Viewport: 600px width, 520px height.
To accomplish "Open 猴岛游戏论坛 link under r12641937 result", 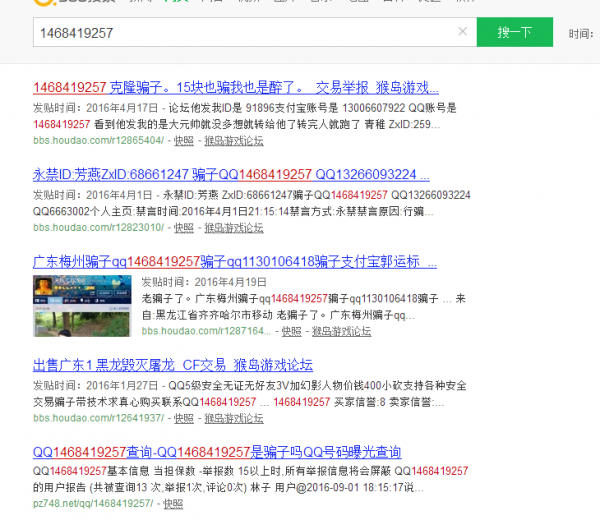I will (x=234, y=418).
